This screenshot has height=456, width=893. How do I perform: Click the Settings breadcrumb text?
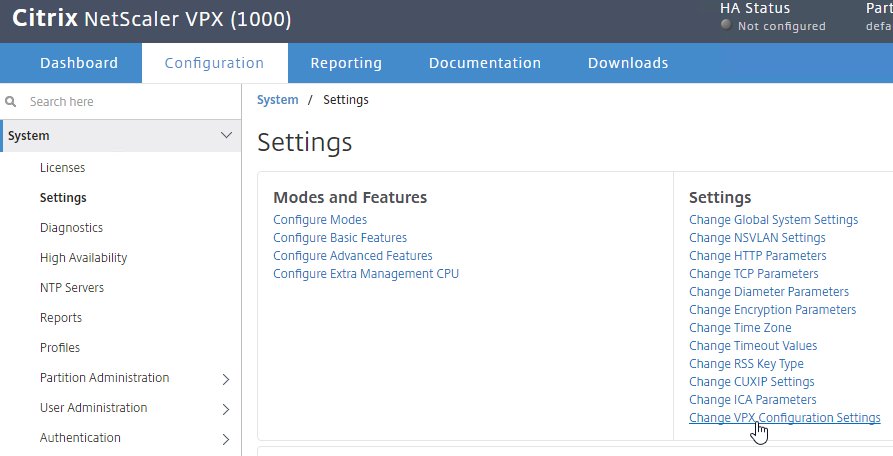(346, 100)
